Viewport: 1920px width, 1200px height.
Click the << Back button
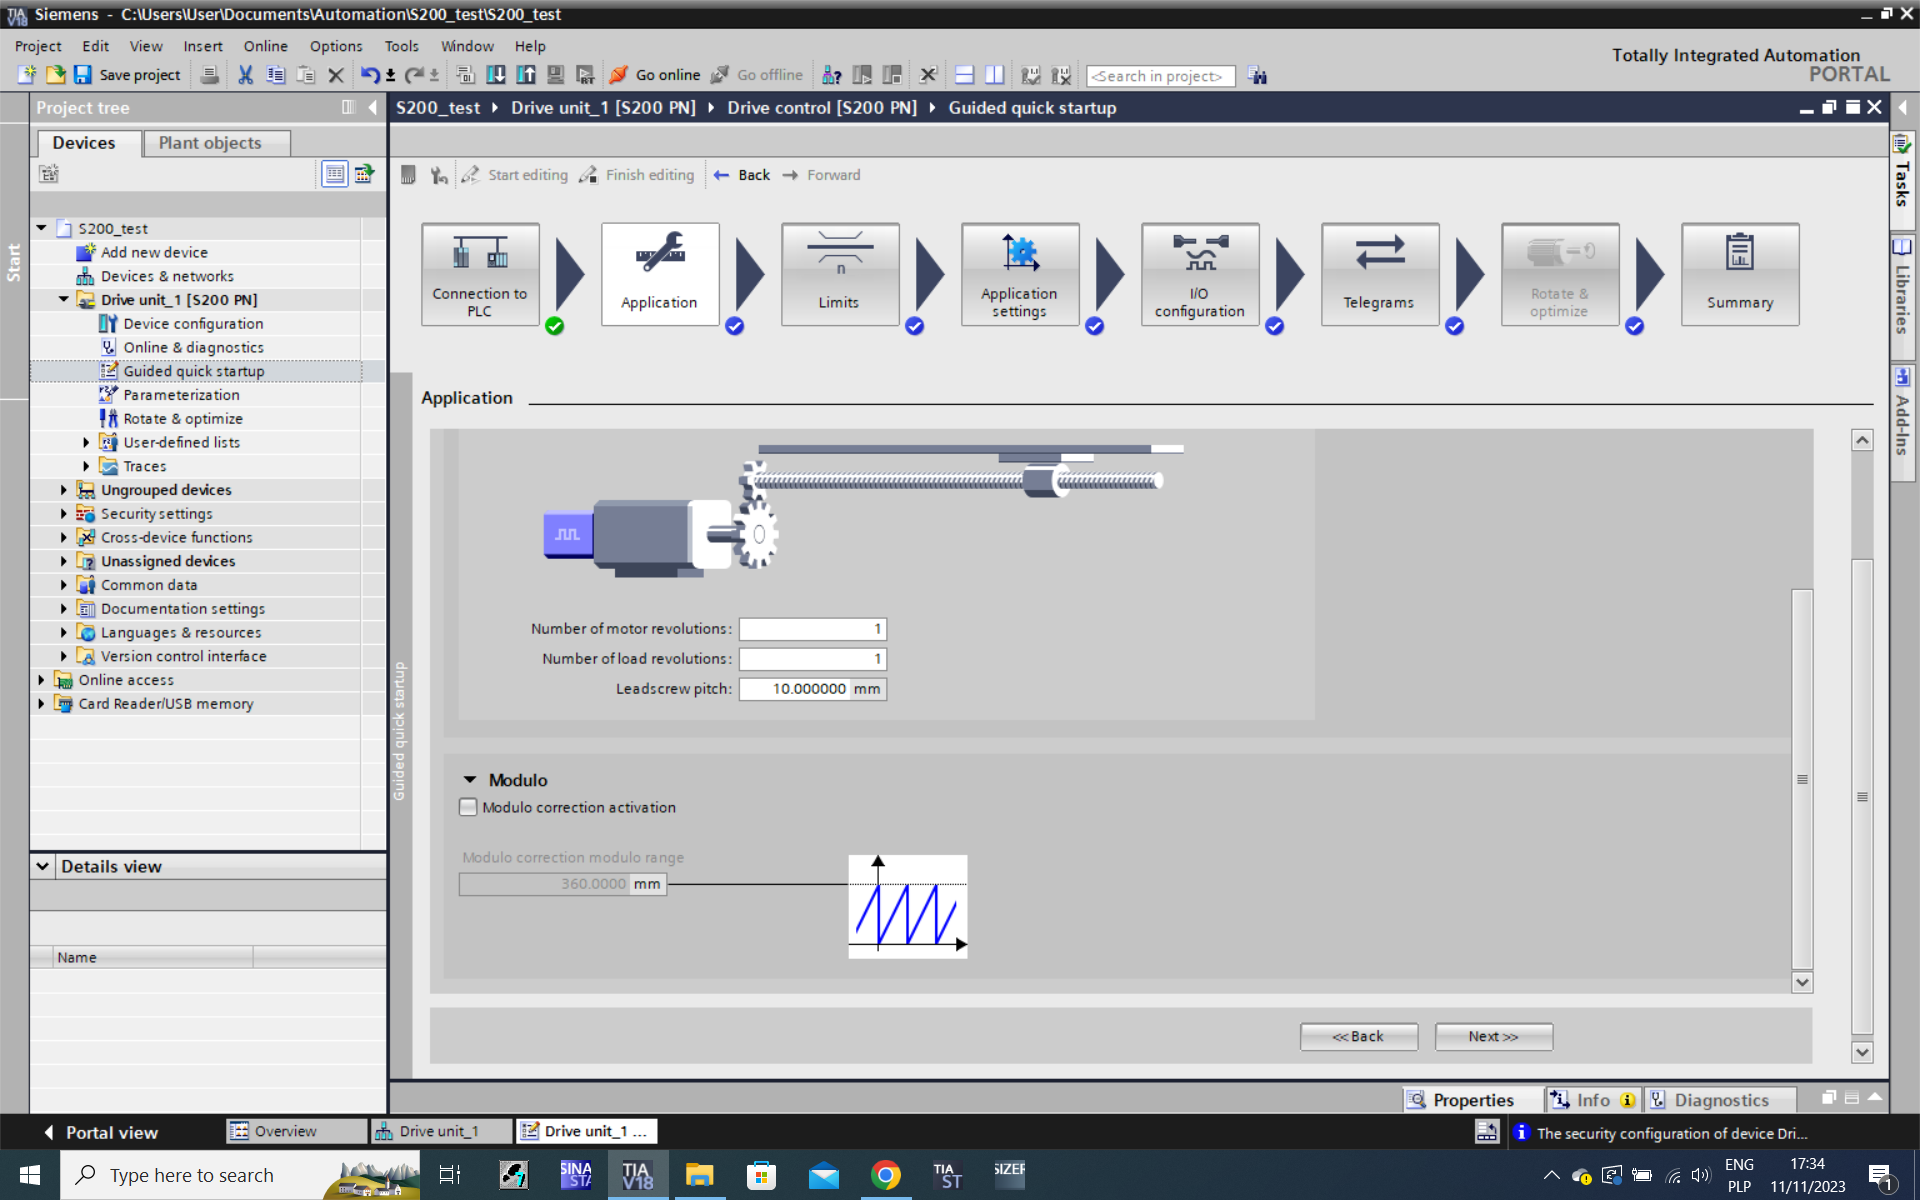[1358, 1037]
